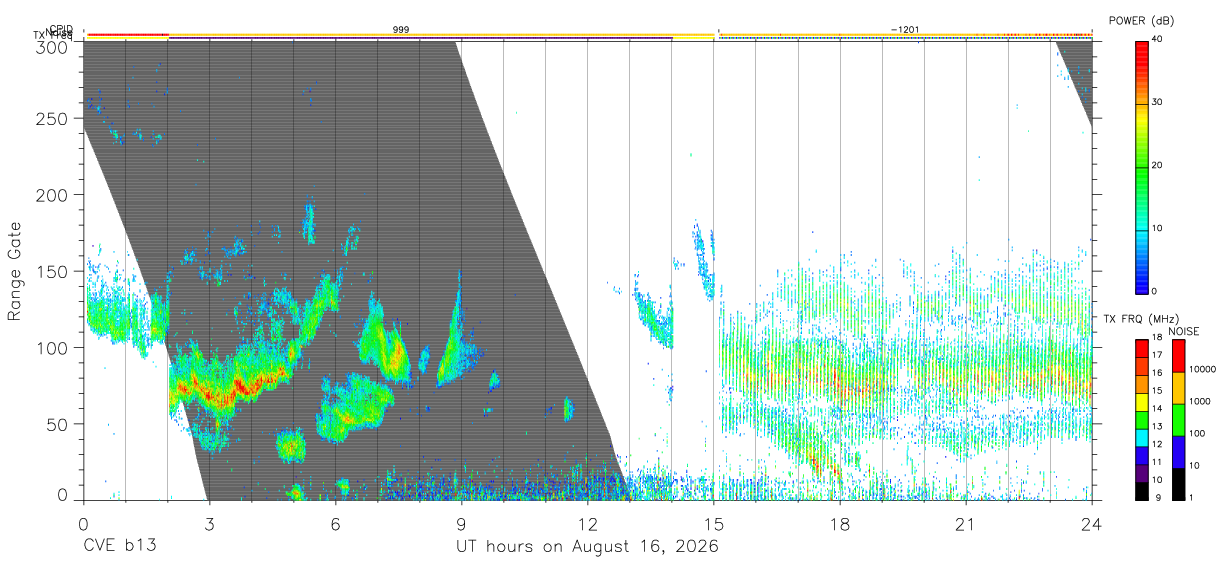Click the "0" tick on the power scale
The width and height of the screenshot is (1228, 567).
click(1156, 291)
